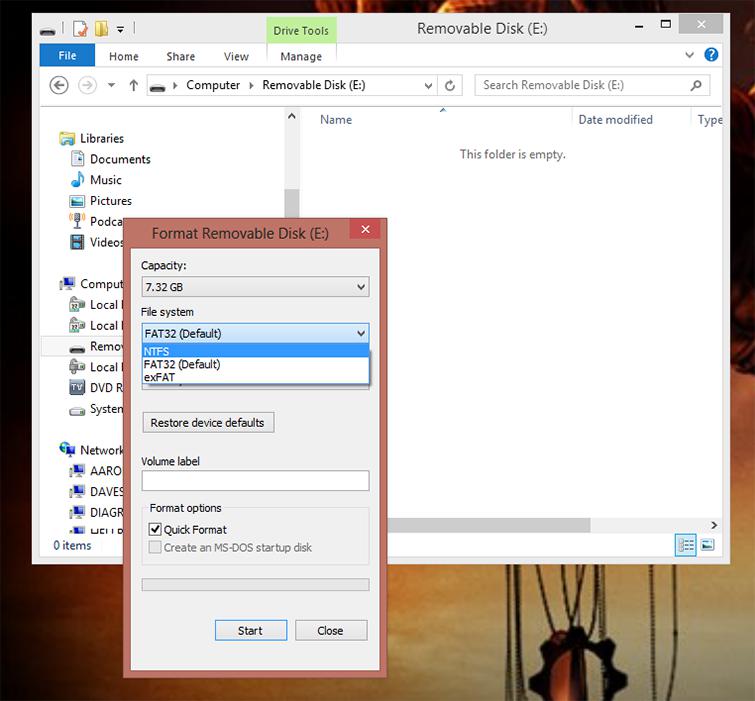755x701 pixels.
Task: Click into the Volume label field
Action: pos(255,480)
